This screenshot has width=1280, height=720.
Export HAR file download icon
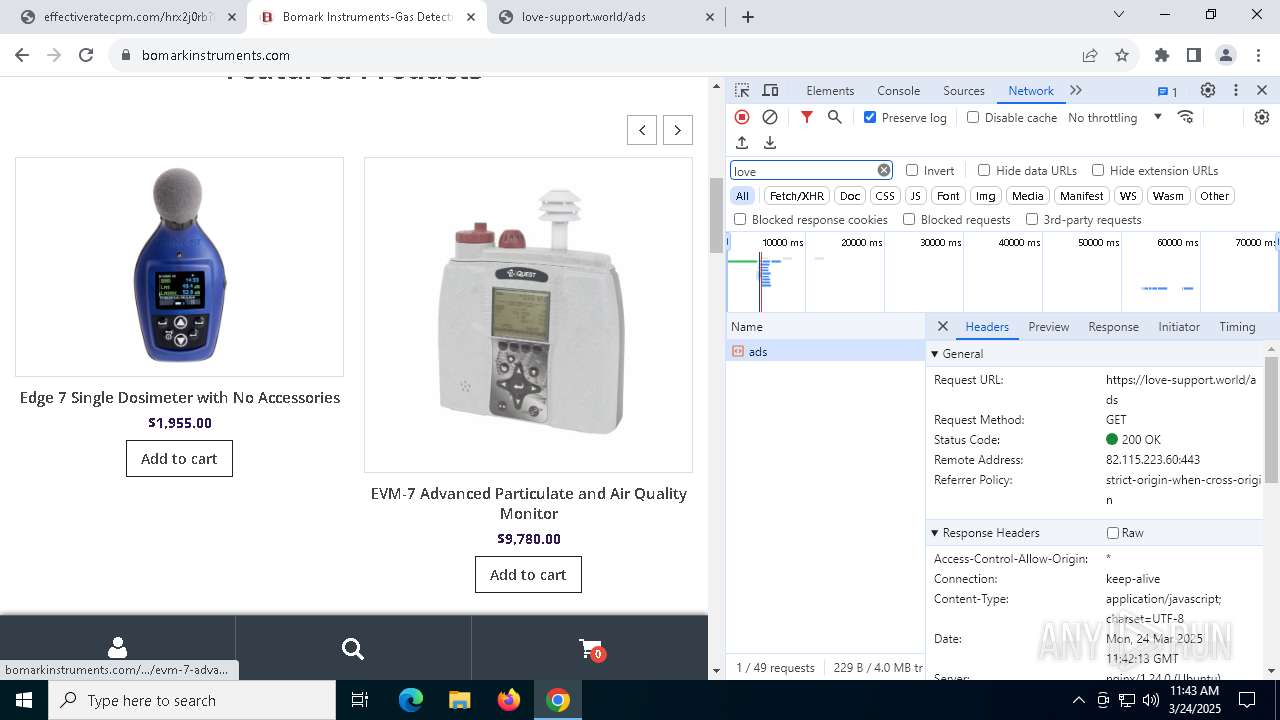pyautogui.click(x=770, y=143)
